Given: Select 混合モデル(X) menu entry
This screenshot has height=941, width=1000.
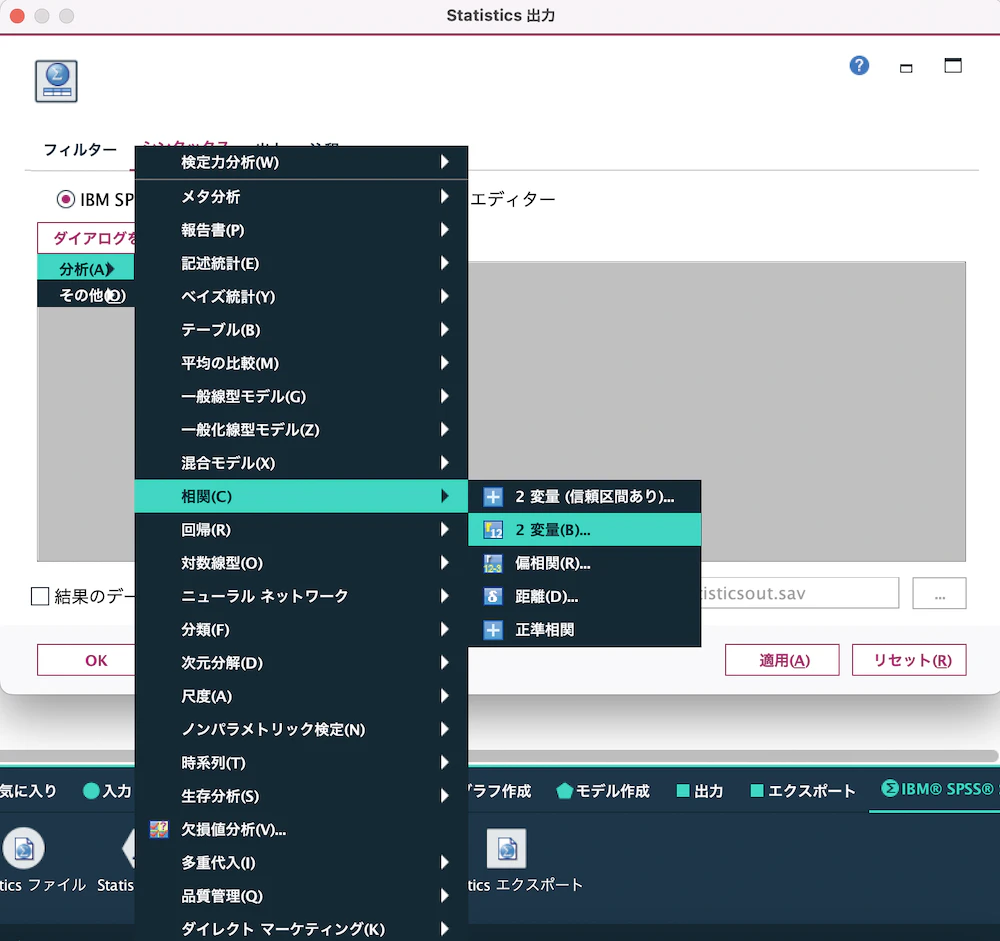Looking at the screenshot, I should (x=301, y=463).
